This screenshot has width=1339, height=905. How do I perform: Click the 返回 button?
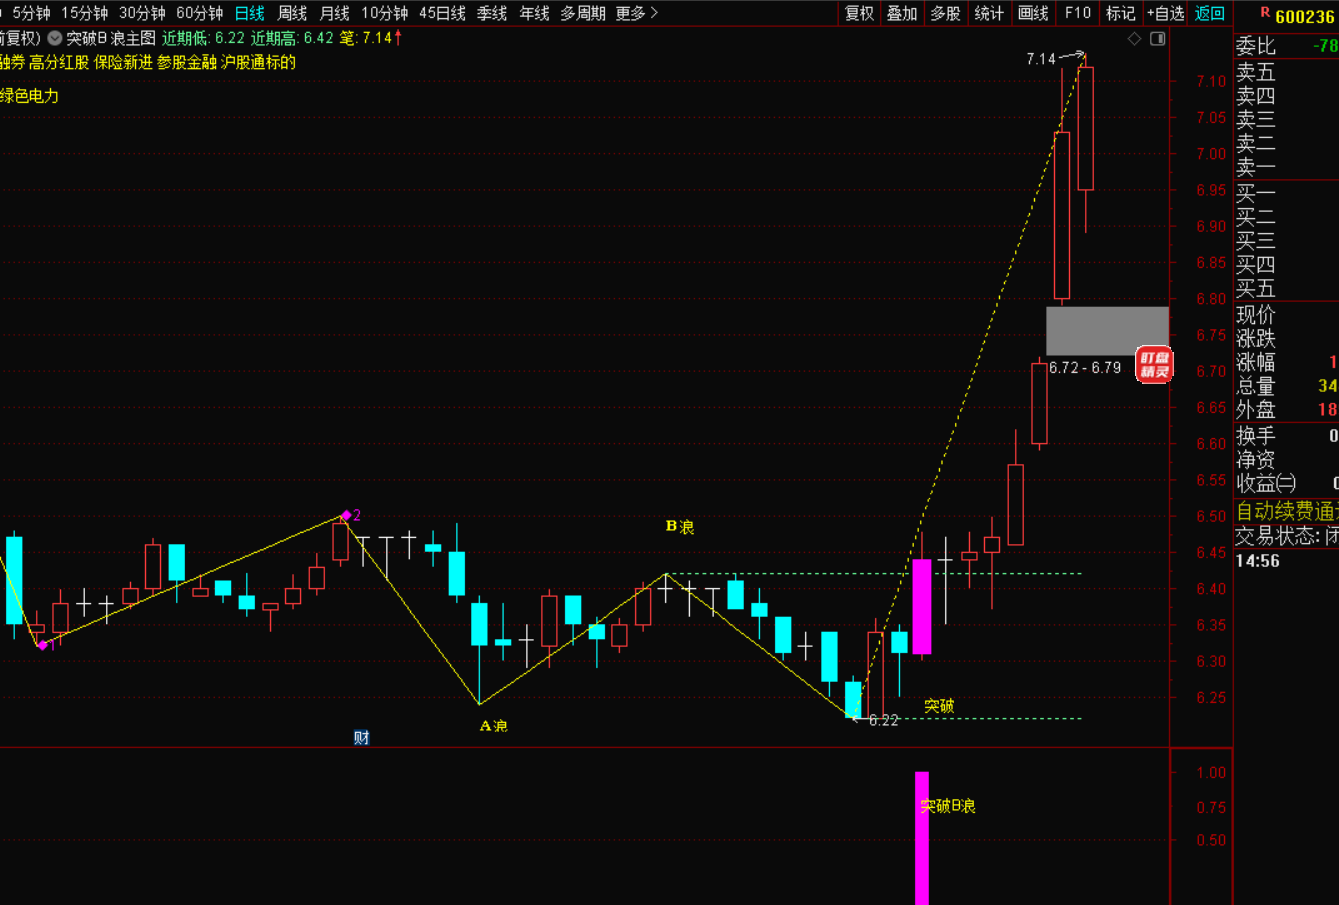click(1210, 13)
